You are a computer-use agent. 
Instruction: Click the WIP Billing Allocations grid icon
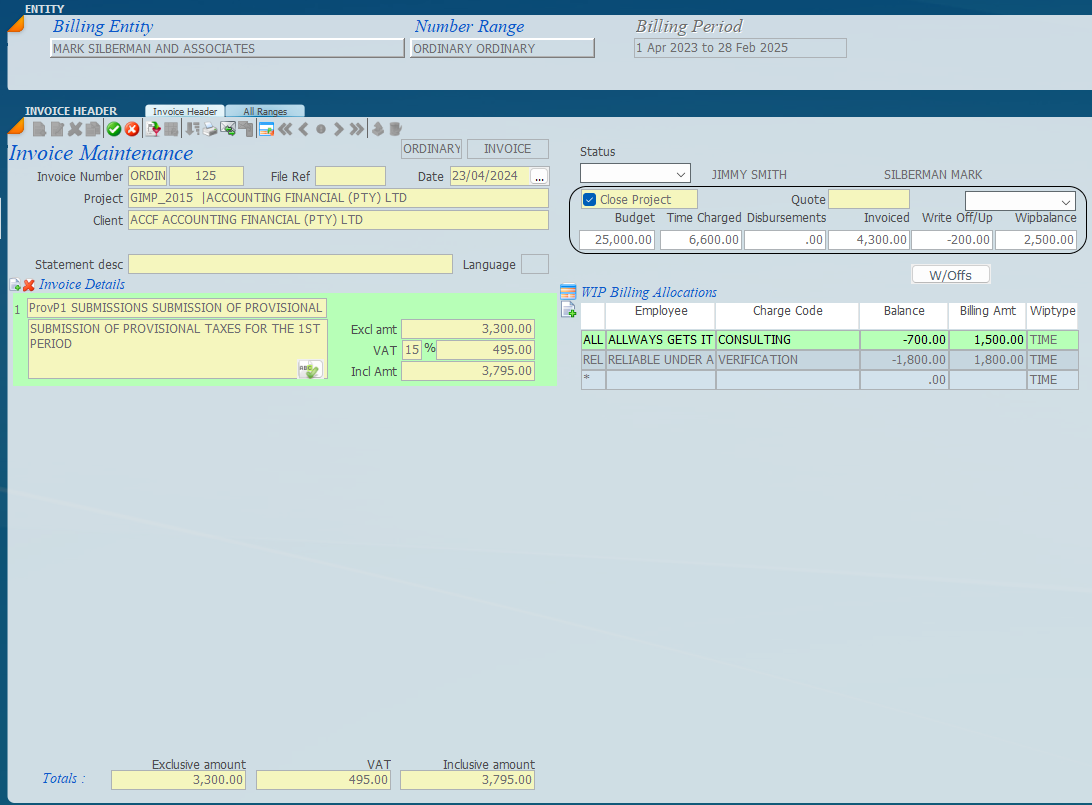tap(568, 292)
